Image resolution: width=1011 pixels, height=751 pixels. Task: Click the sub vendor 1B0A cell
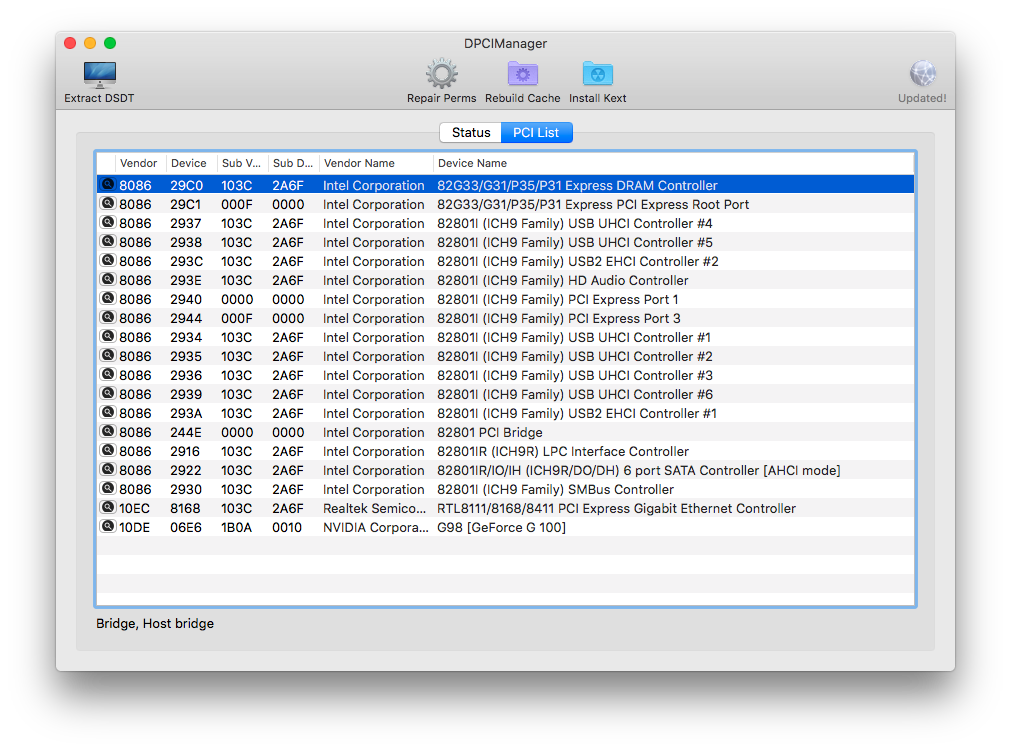point(236,527)
